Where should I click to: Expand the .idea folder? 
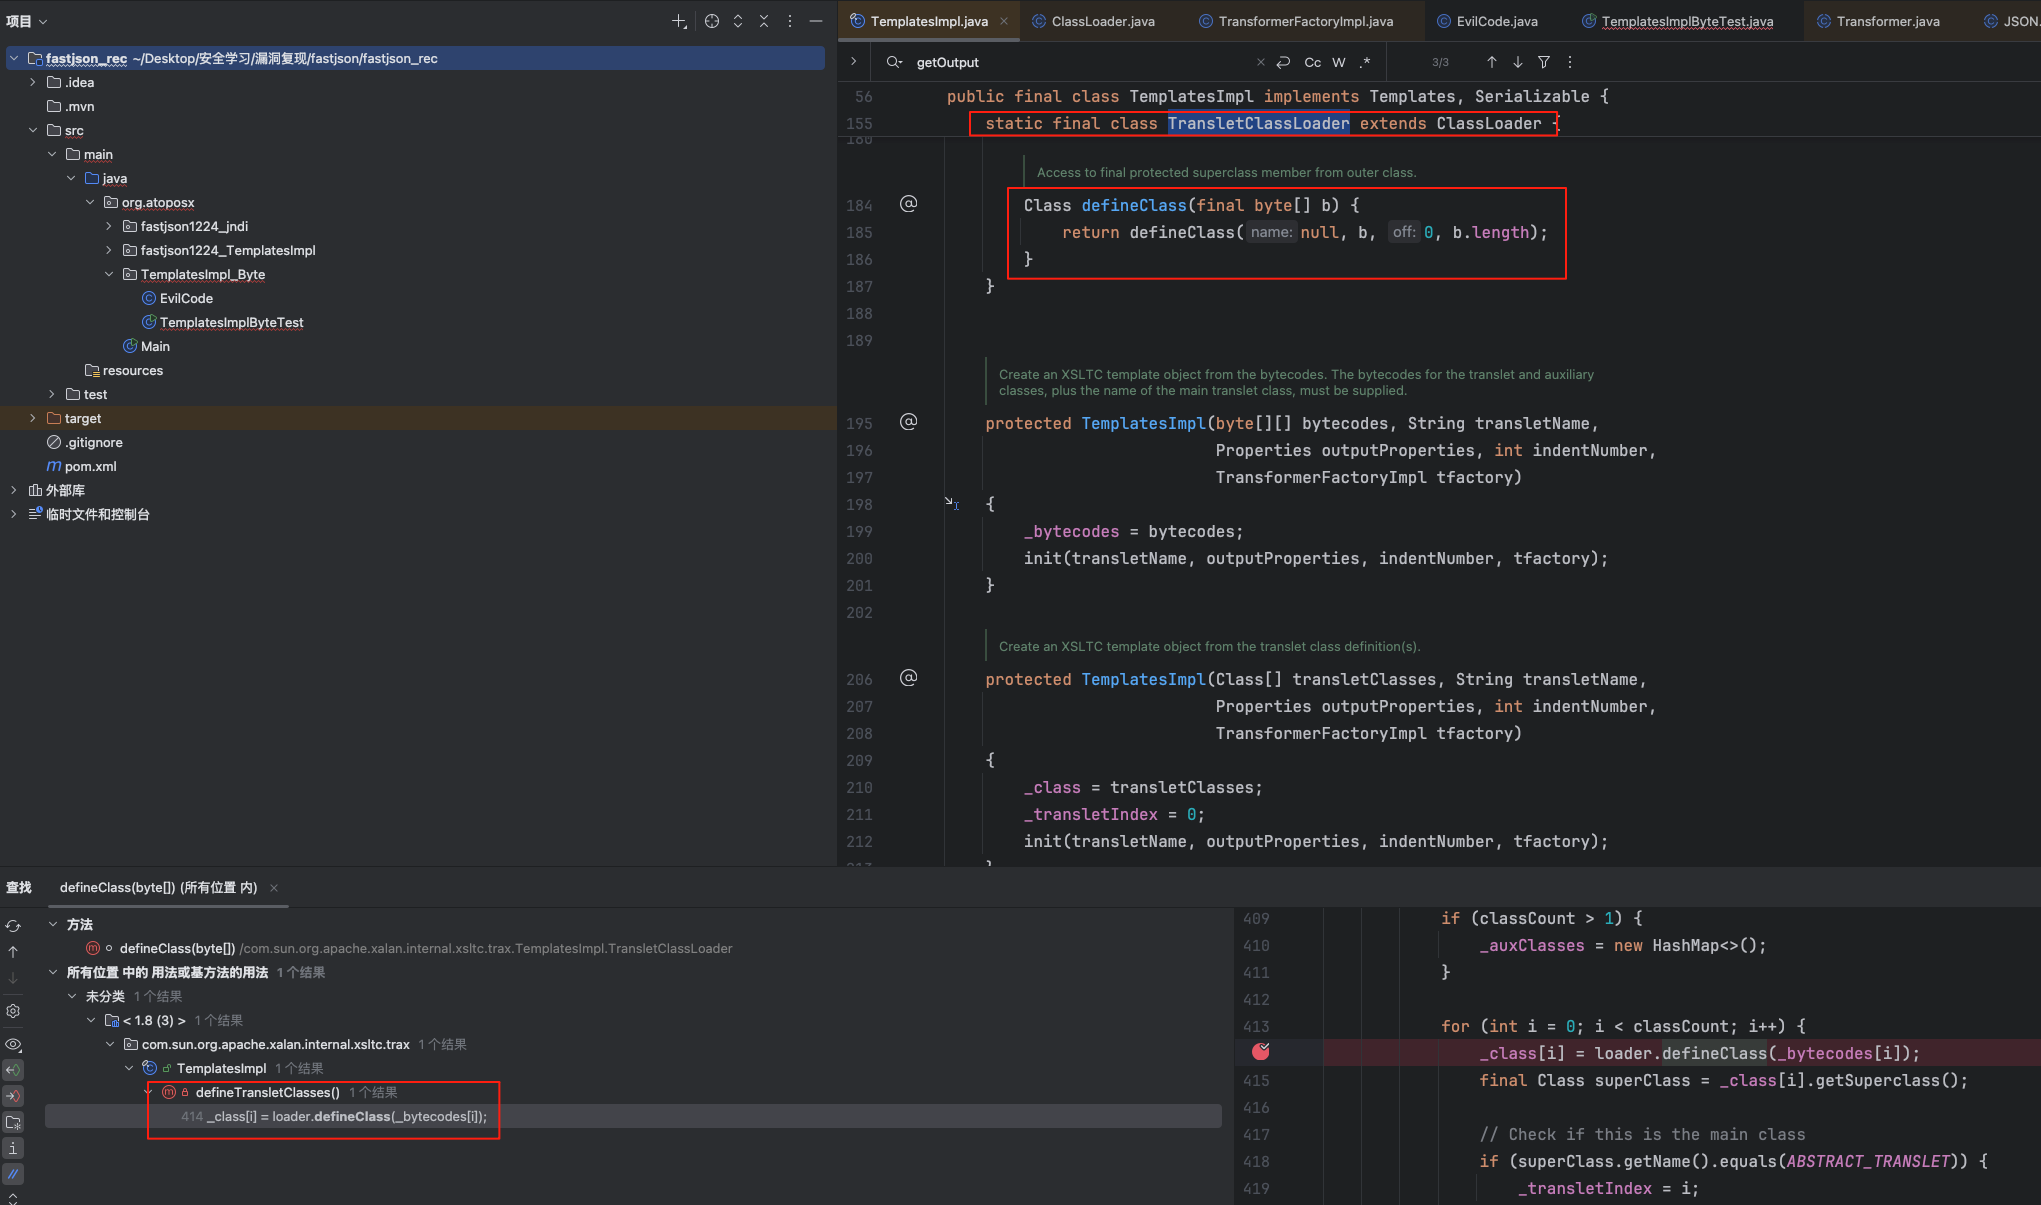(33, 82)
